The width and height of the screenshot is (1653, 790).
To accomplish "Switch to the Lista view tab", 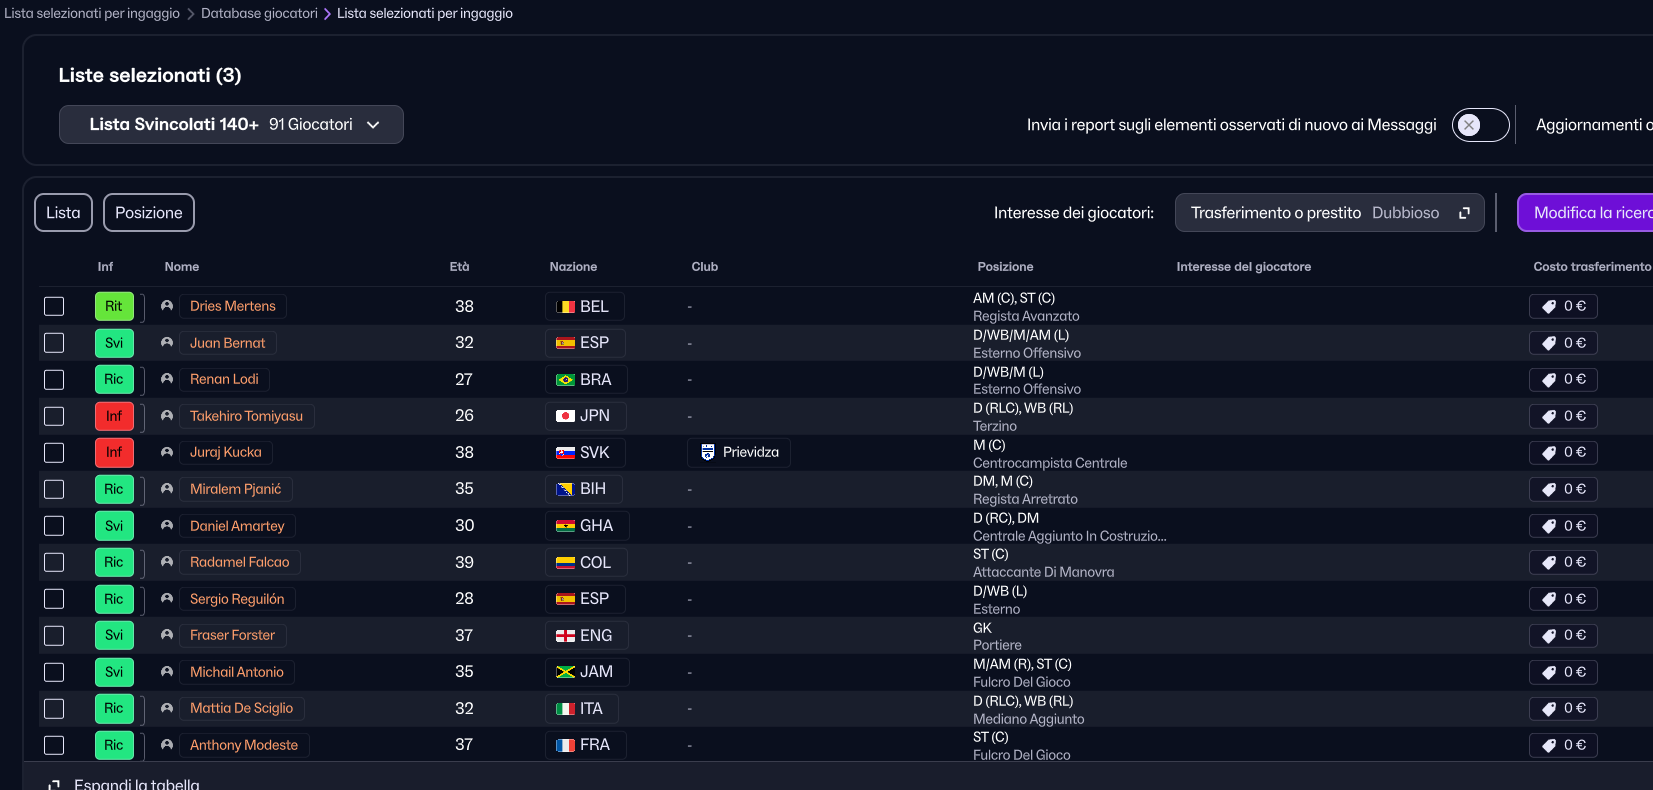I will coord(63,213).
